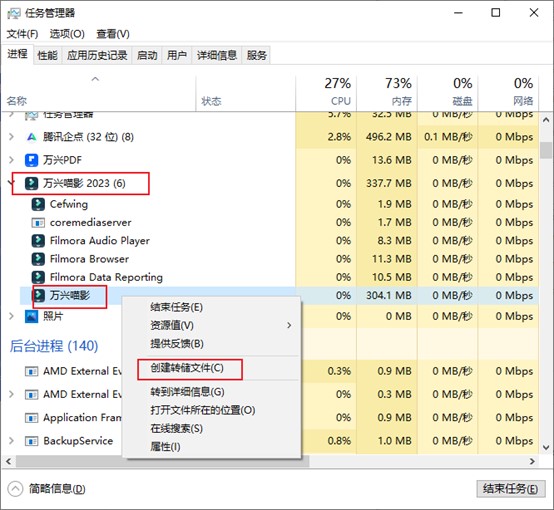Choose 创建转储文件 from context menu
Image resolution: width=554 pixels, height=510 pixels.
pos(187,368)
